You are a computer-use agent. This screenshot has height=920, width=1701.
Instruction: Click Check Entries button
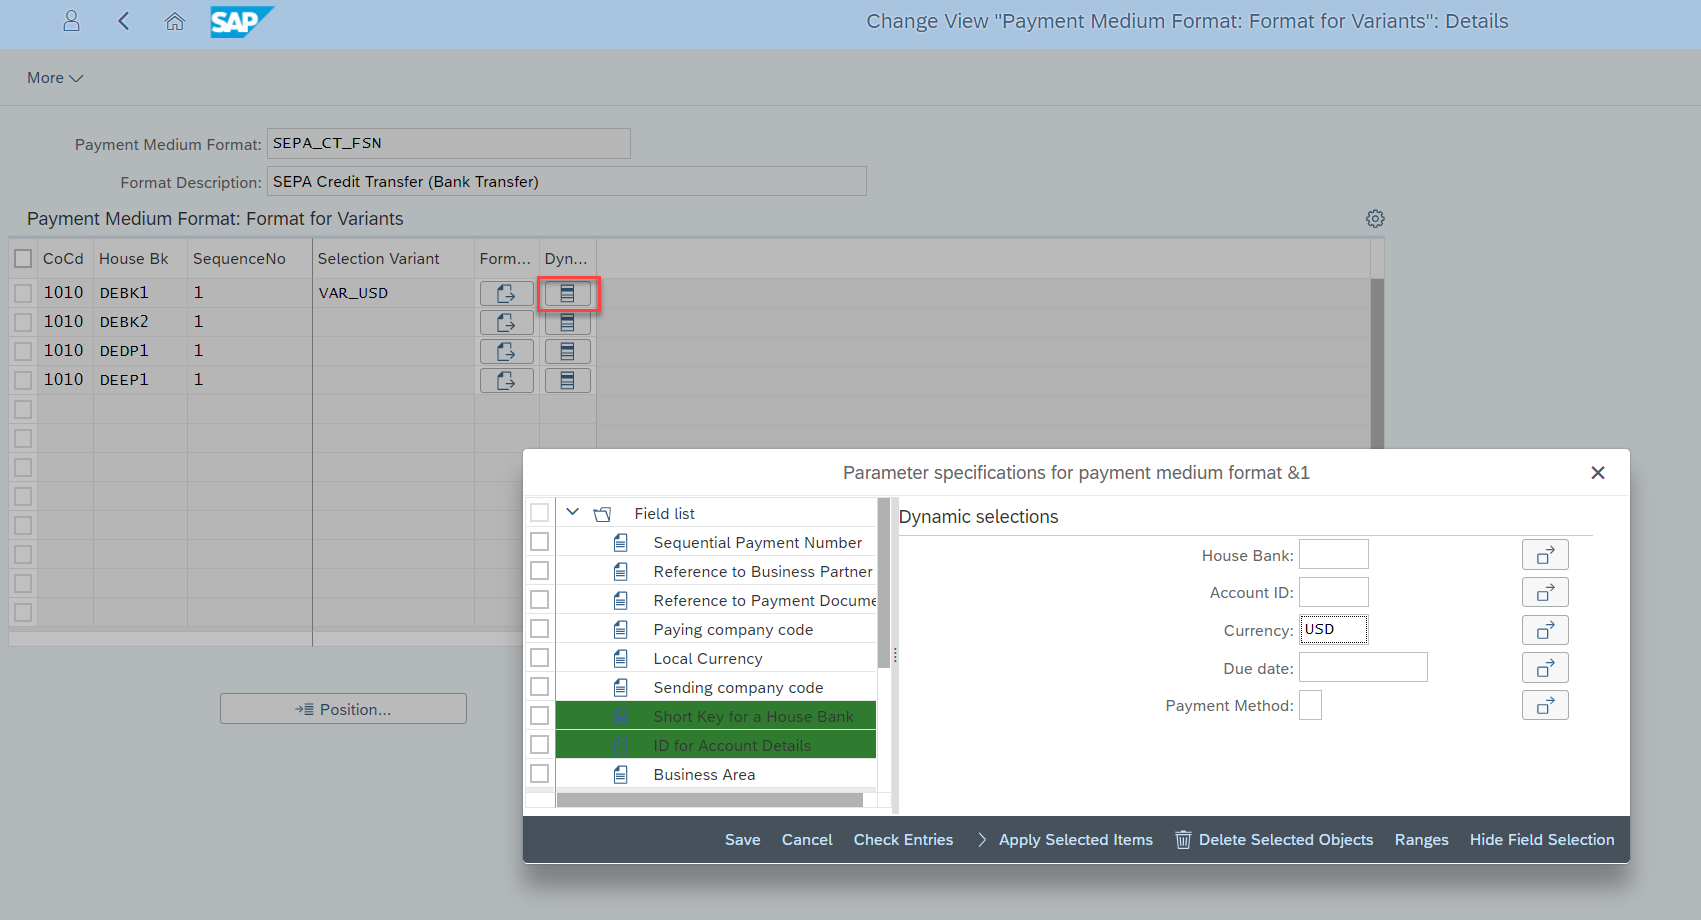coord(903,840)
